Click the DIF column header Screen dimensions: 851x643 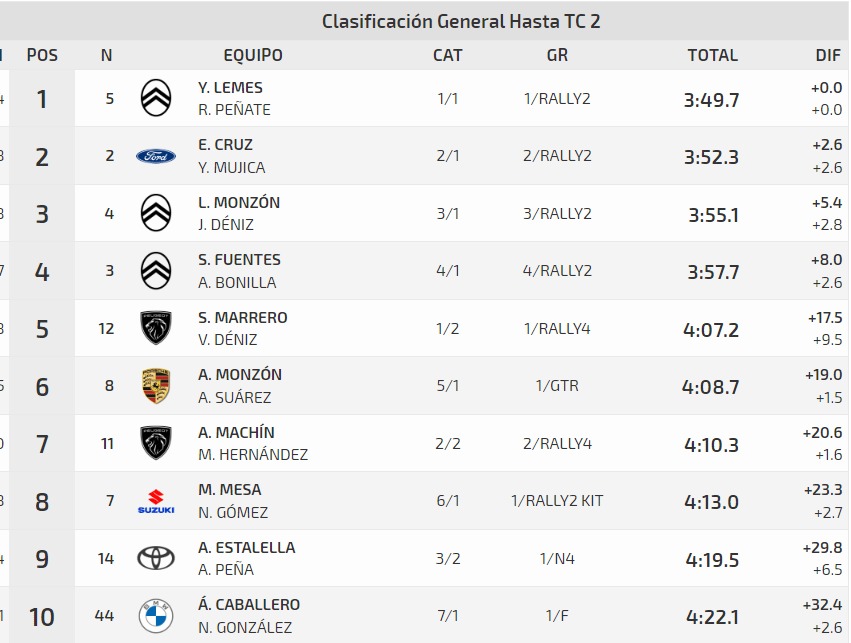point(829,56)
